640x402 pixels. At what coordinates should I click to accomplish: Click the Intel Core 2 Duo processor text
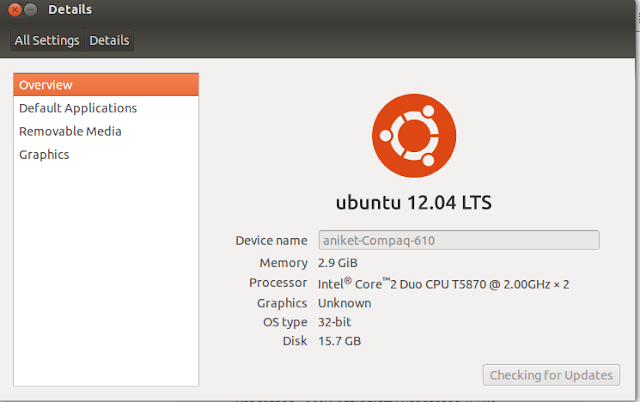point(443,283)
